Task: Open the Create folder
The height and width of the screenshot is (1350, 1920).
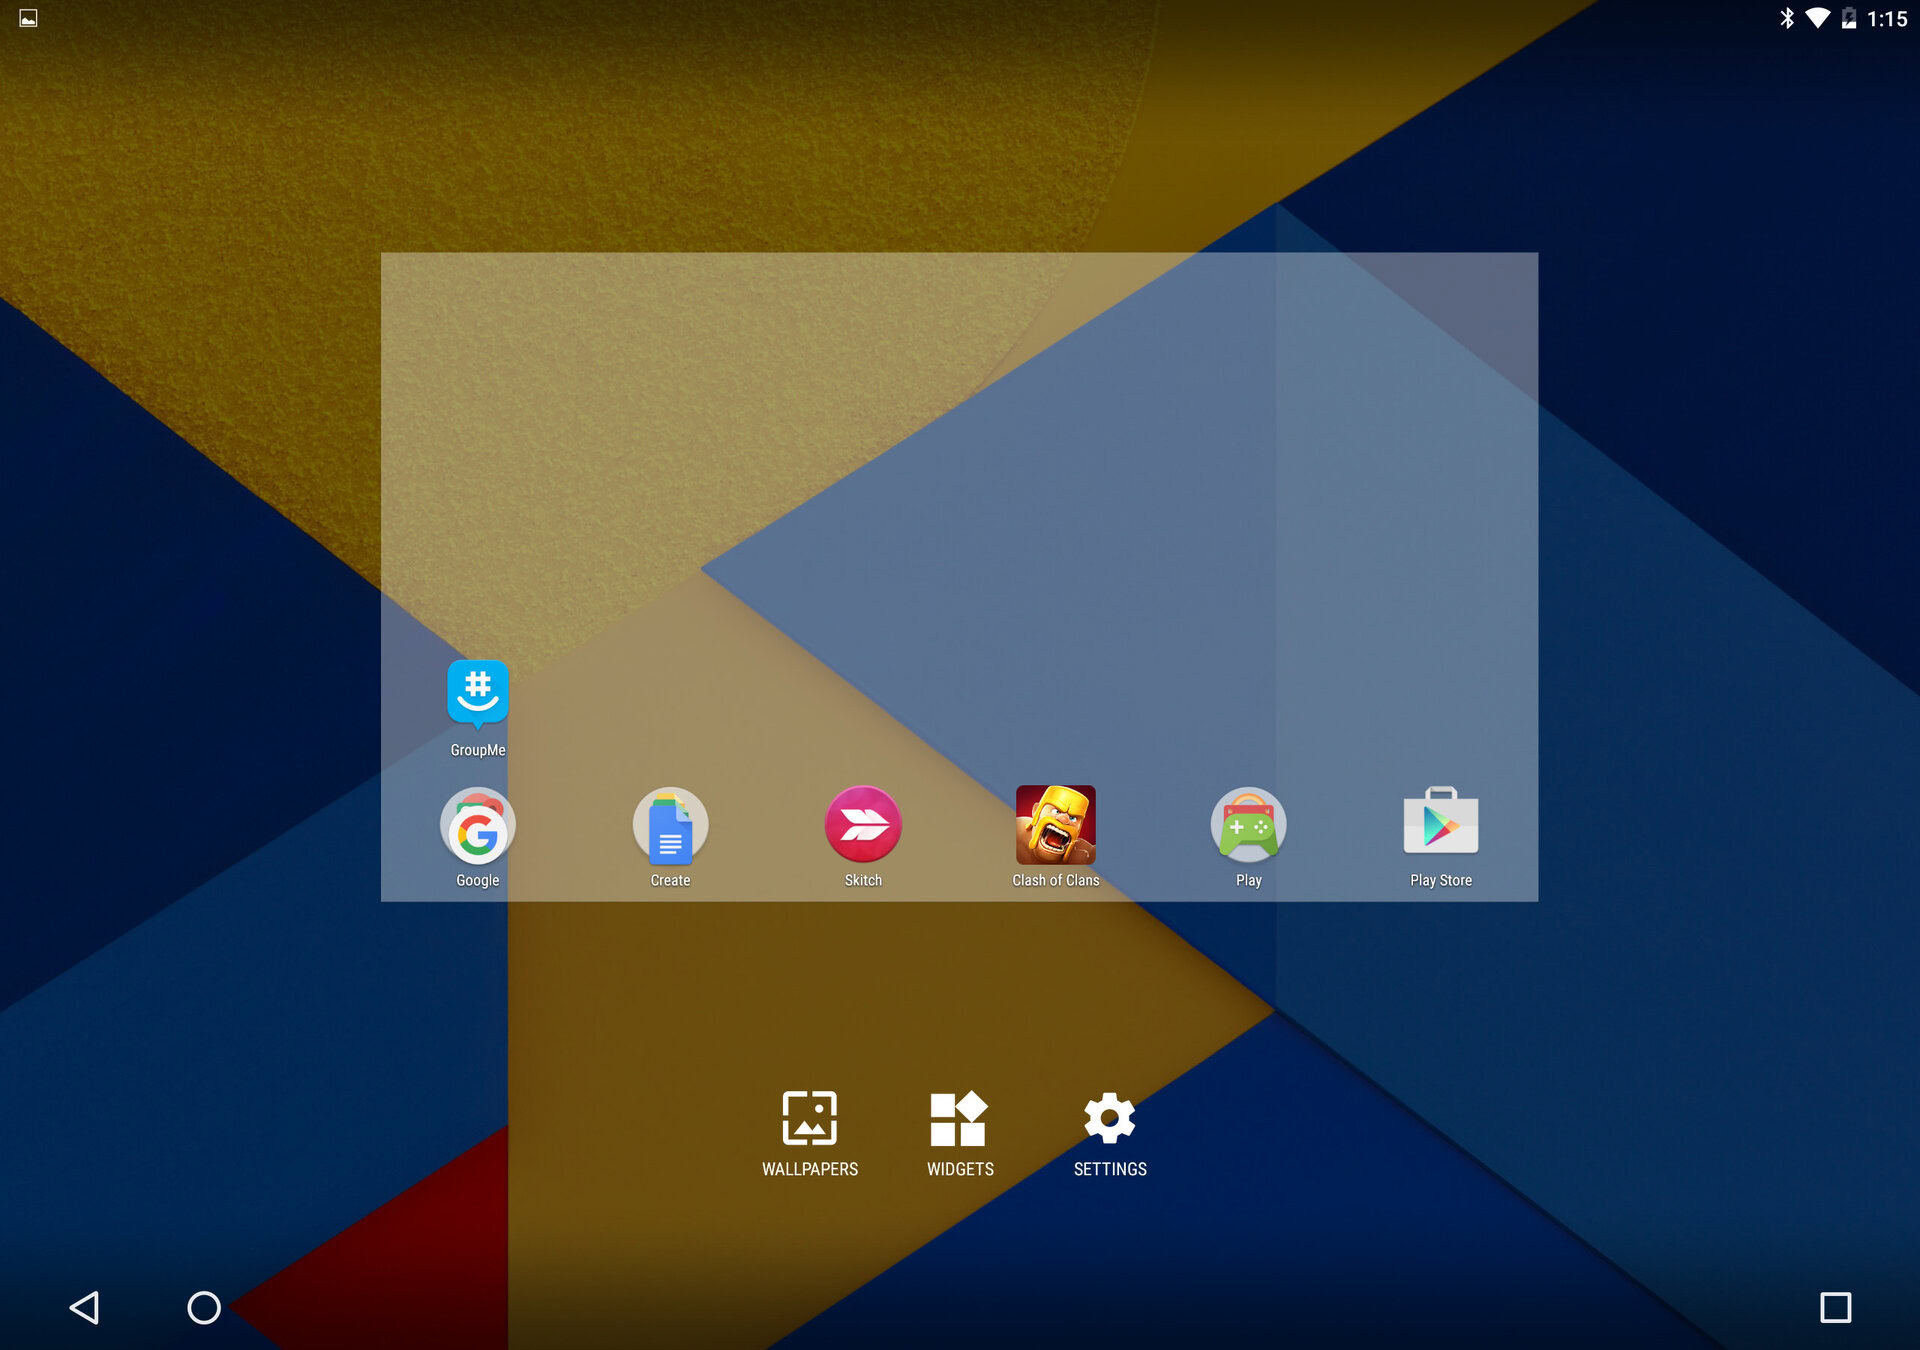Action: [x=670, y=826]
